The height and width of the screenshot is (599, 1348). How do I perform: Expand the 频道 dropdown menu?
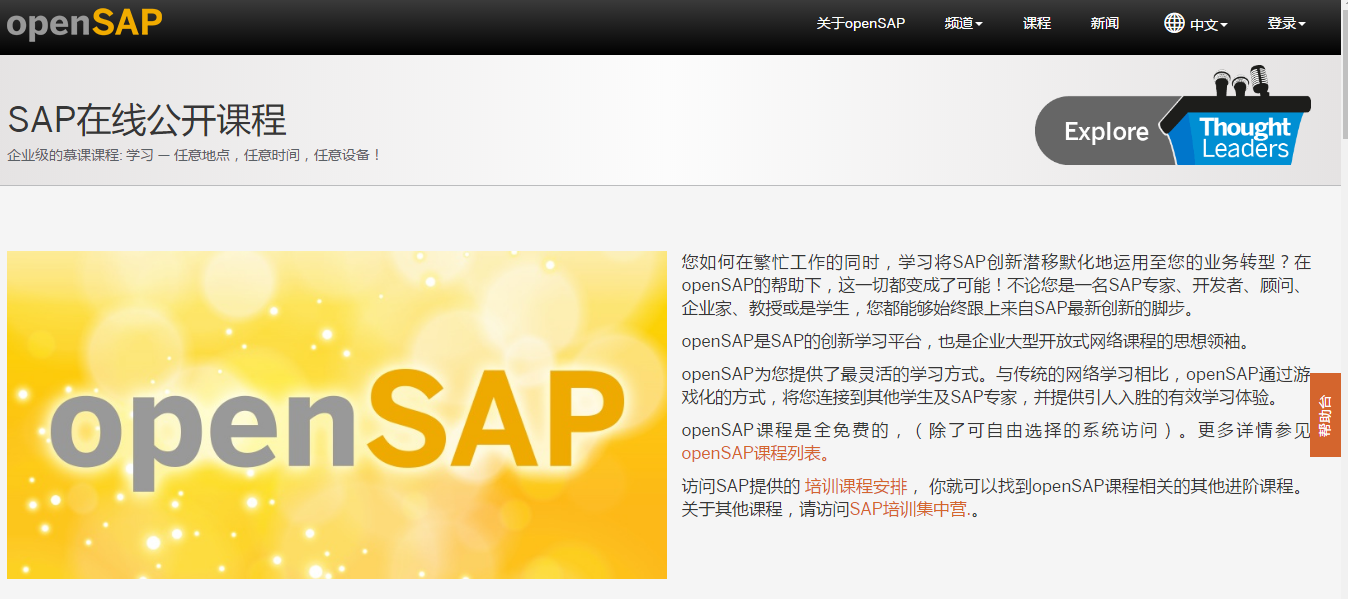click(x=963, y=24)
